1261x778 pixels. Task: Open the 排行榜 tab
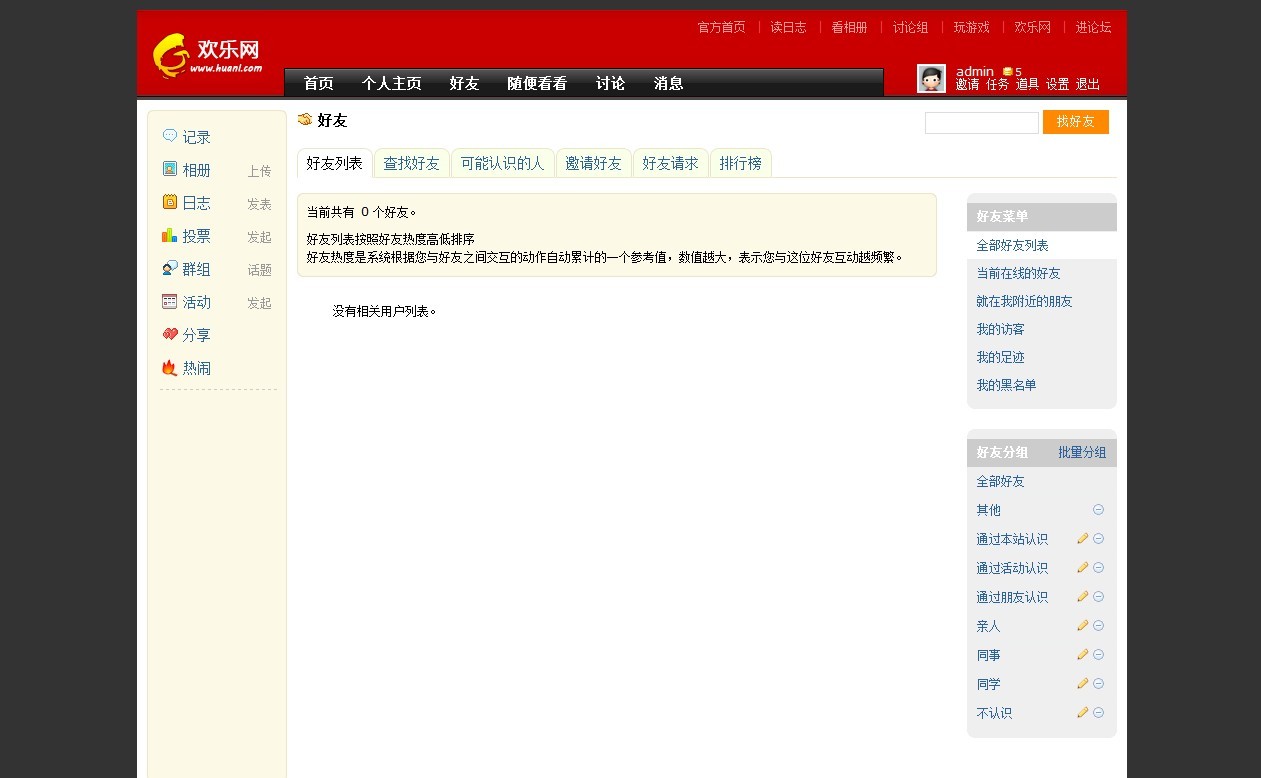(x=741, y=163)
